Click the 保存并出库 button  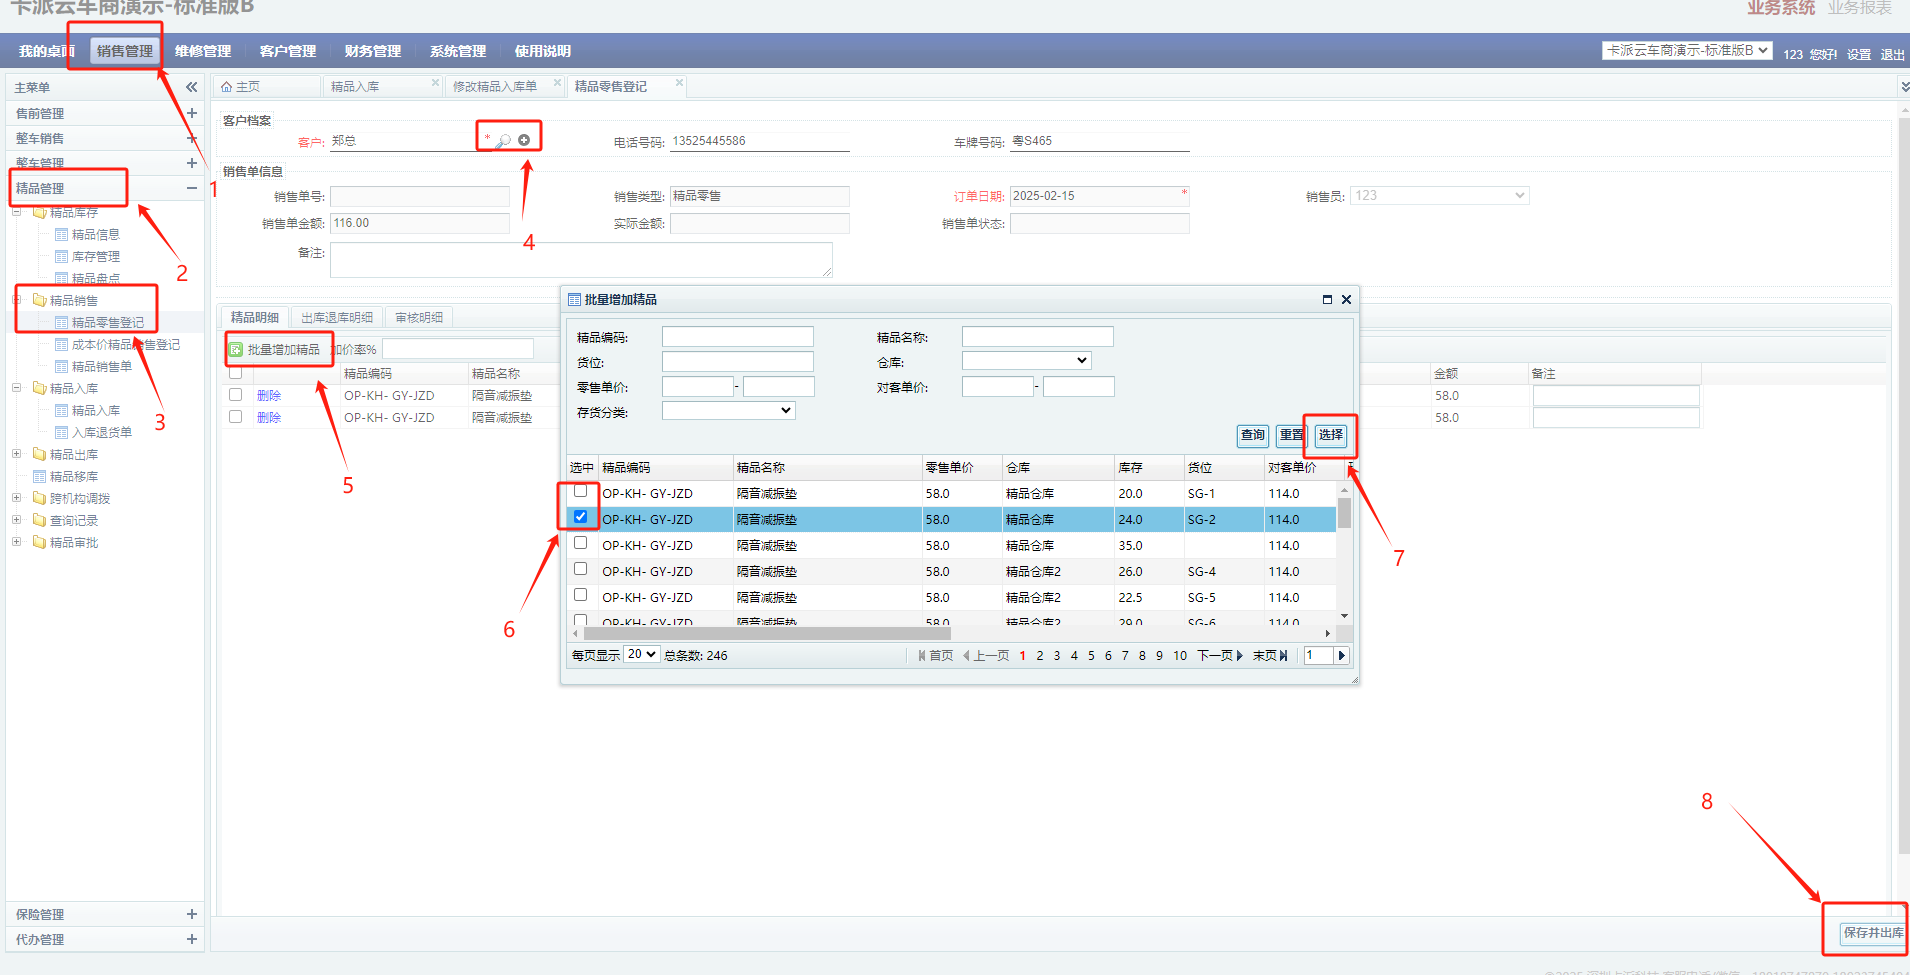point(1872,933)
